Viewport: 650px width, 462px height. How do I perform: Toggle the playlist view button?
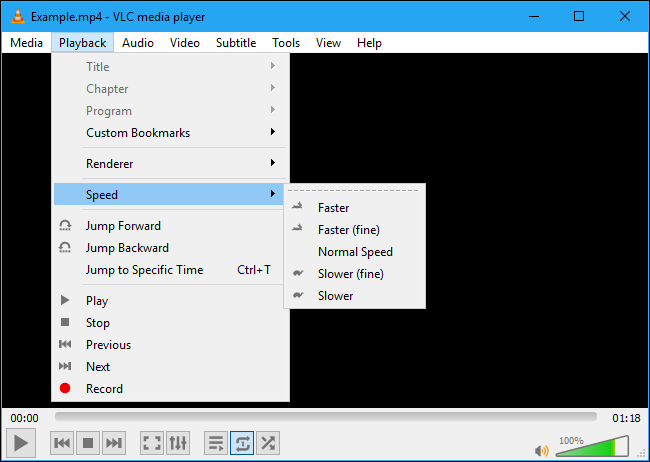pos(216,443)
